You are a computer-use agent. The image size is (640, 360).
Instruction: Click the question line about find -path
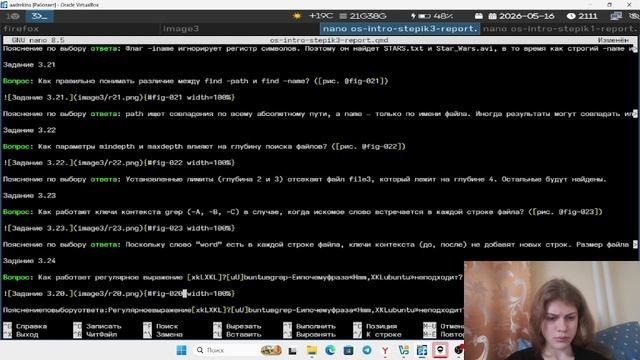pyautogui.click(x=196, y=81)
